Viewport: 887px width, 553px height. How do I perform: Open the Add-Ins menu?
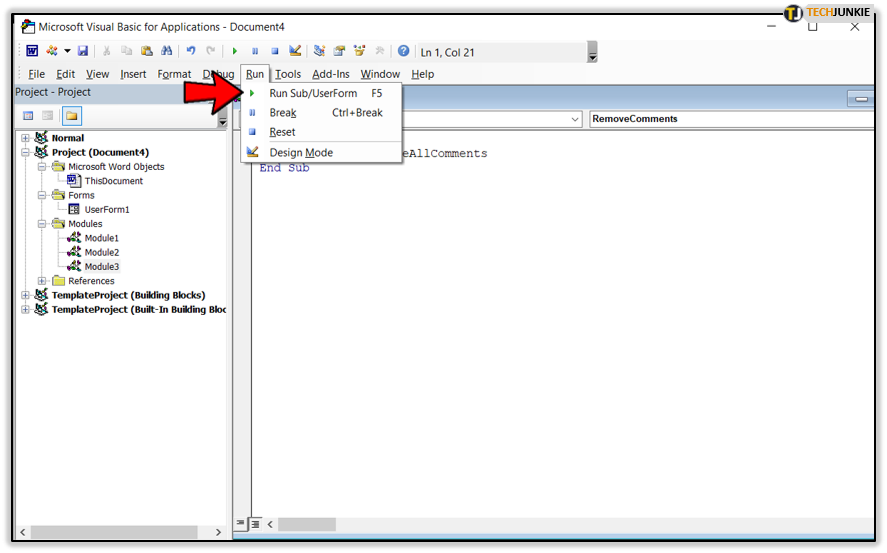click(330, 74)
